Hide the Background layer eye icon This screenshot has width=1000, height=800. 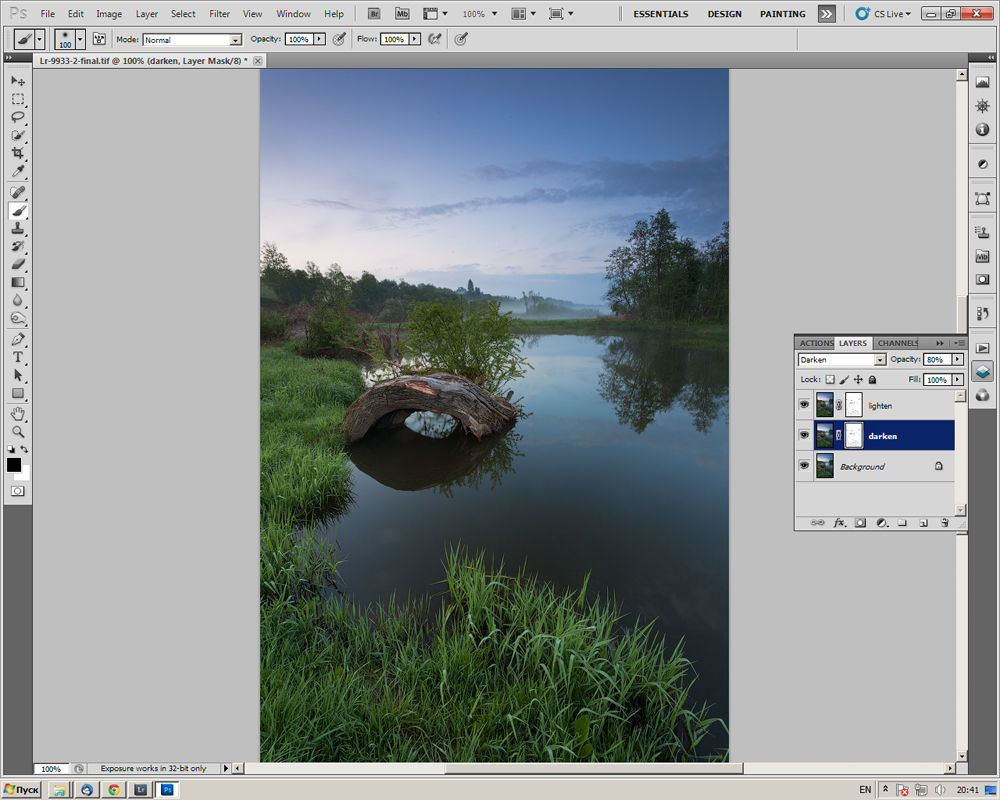click(x=804, y=466)
